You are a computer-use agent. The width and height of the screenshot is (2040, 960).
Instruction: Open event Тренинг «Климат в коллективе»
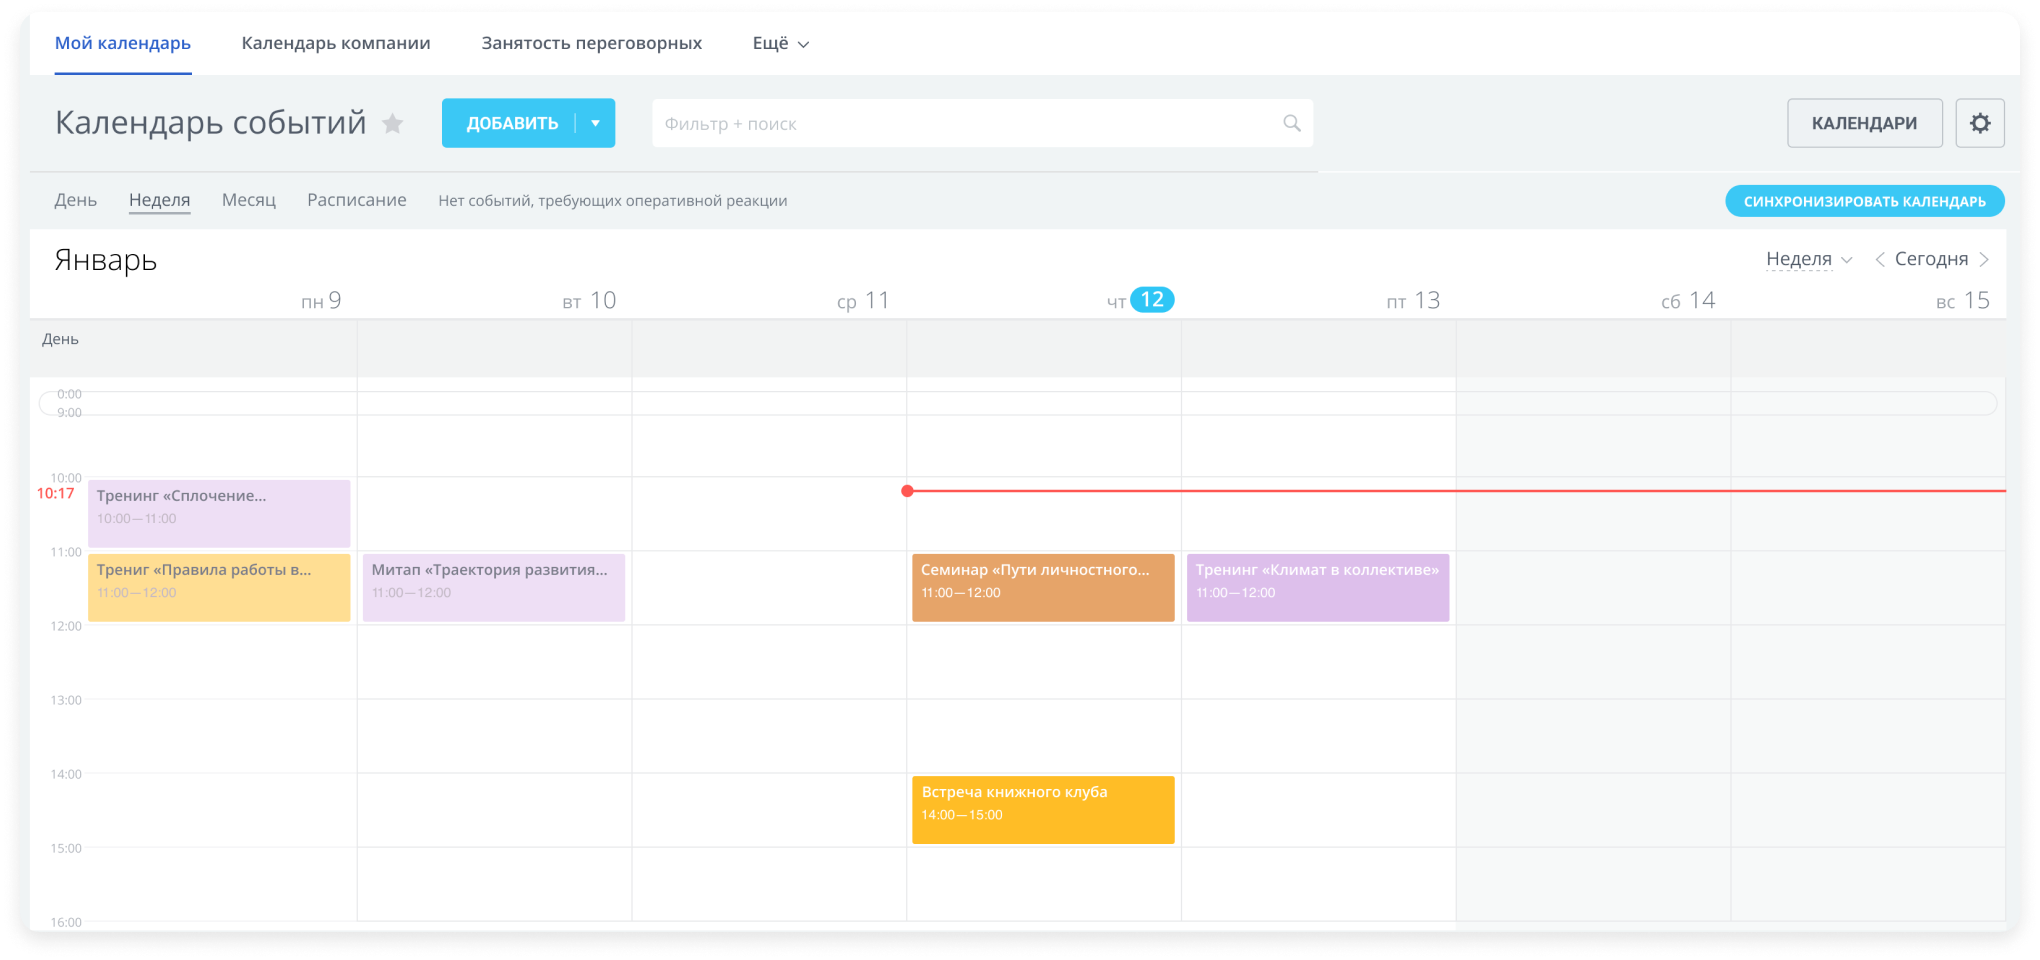tap(1318, 587)
